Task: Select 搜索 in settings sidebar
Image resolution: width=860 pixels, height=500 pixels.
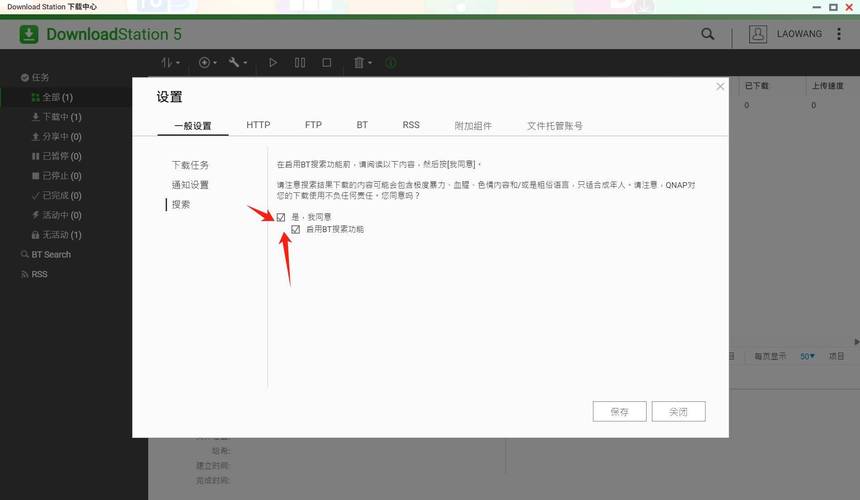Action: 180,204
